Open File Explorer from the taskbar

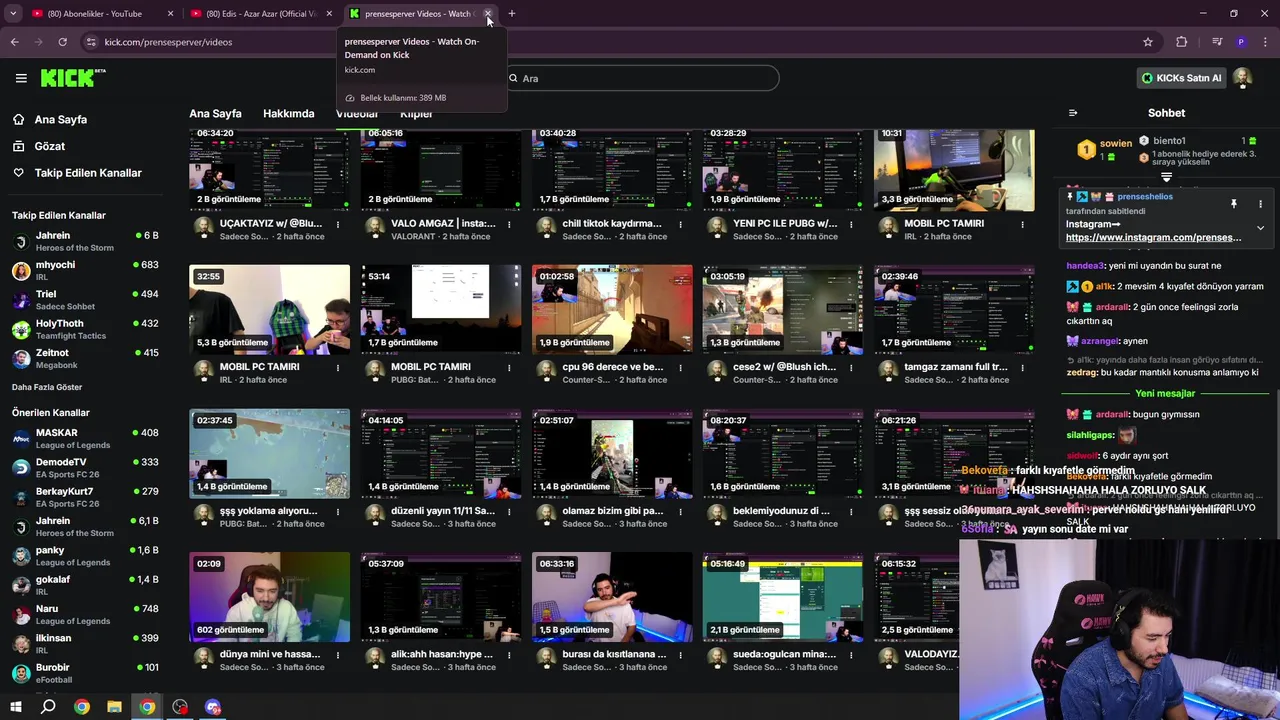[x=114, y=707]
